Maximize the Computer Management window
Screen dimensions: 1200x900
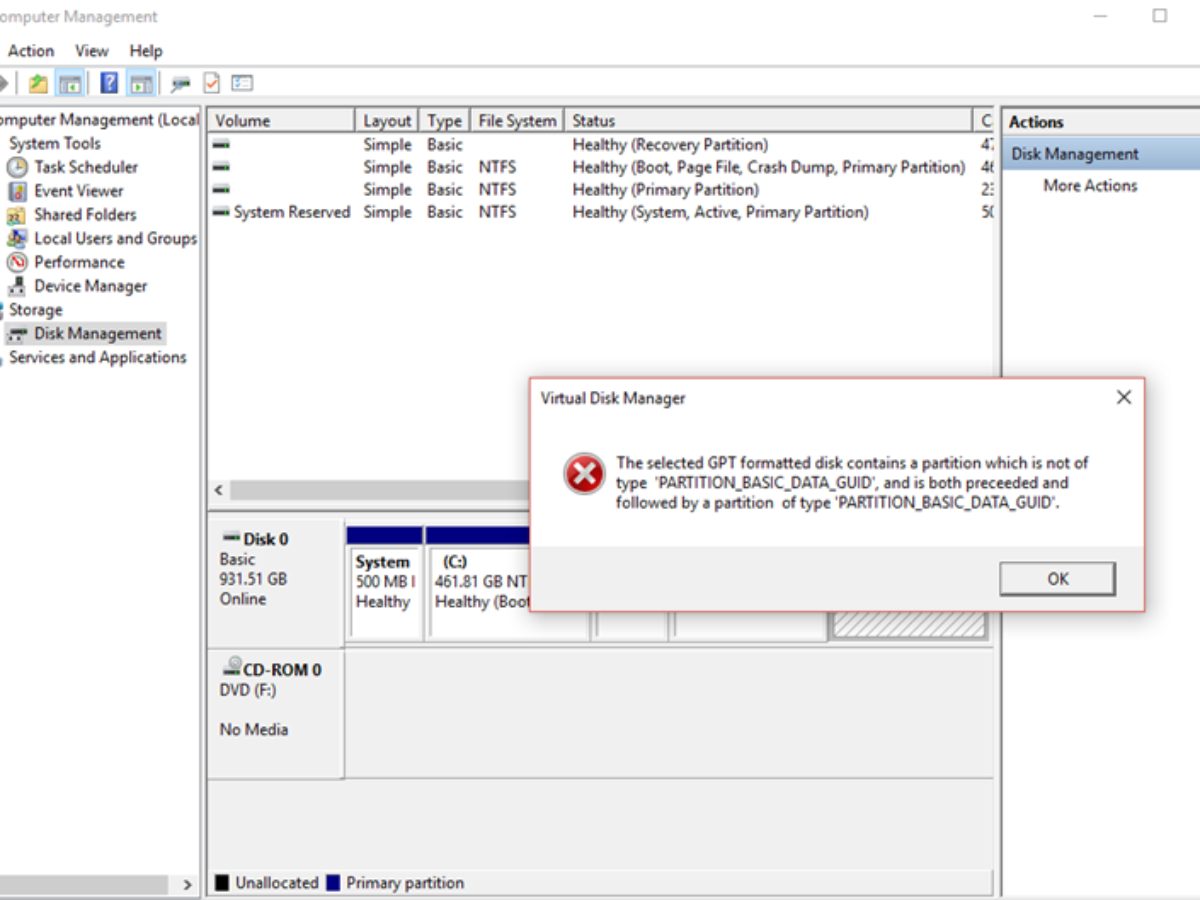[1160, 15]
